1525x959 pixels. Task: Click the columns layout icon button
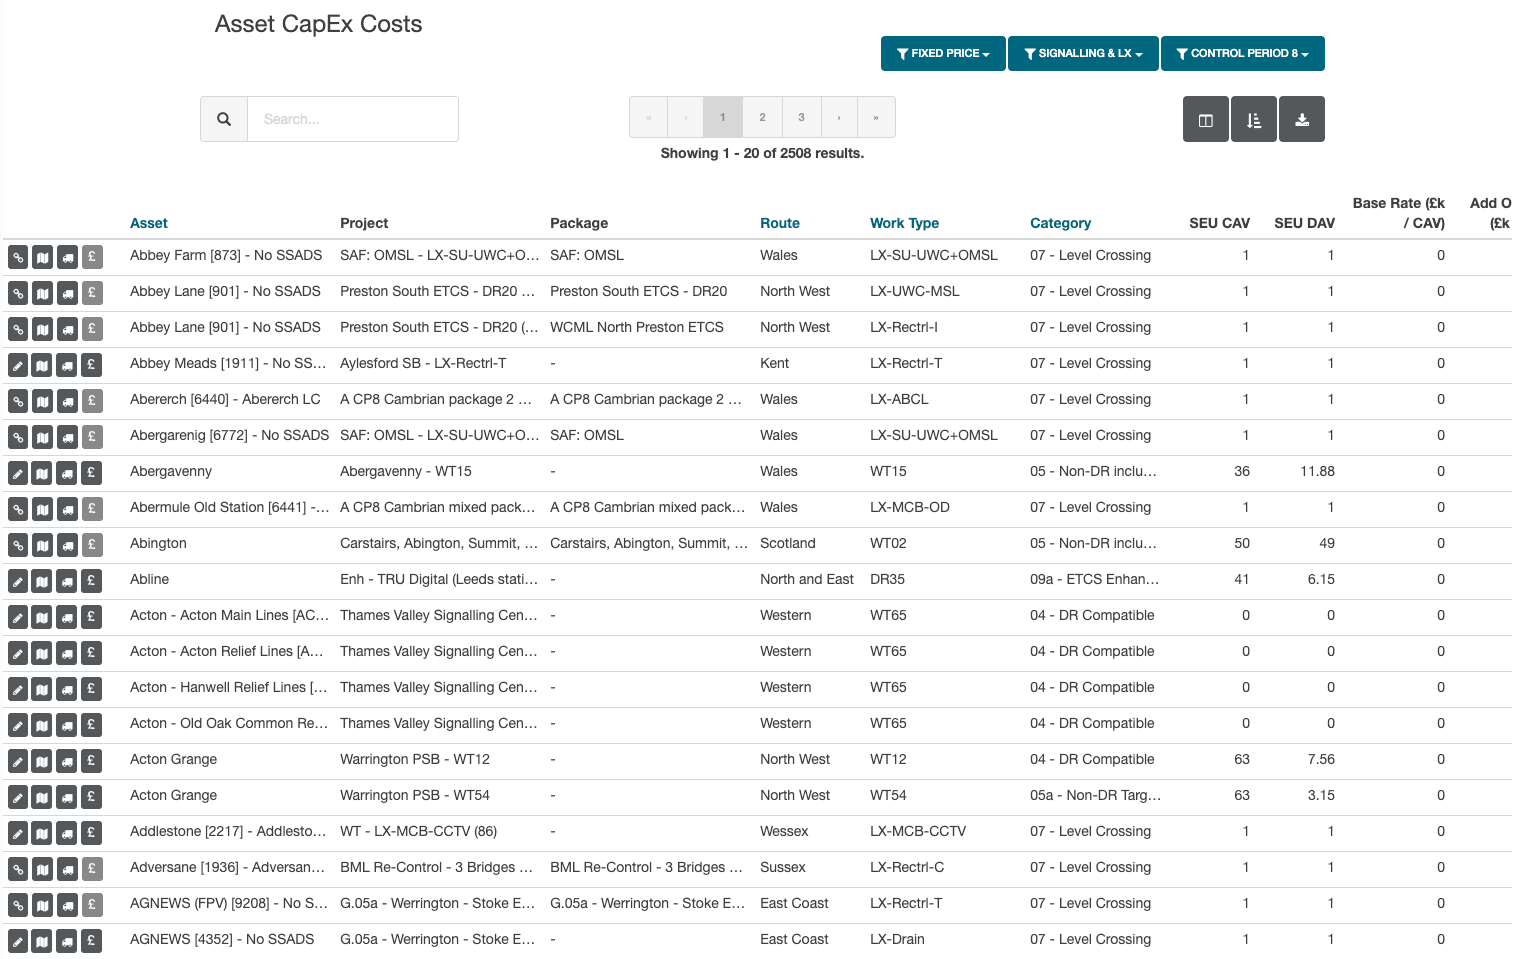(1205, 120)
